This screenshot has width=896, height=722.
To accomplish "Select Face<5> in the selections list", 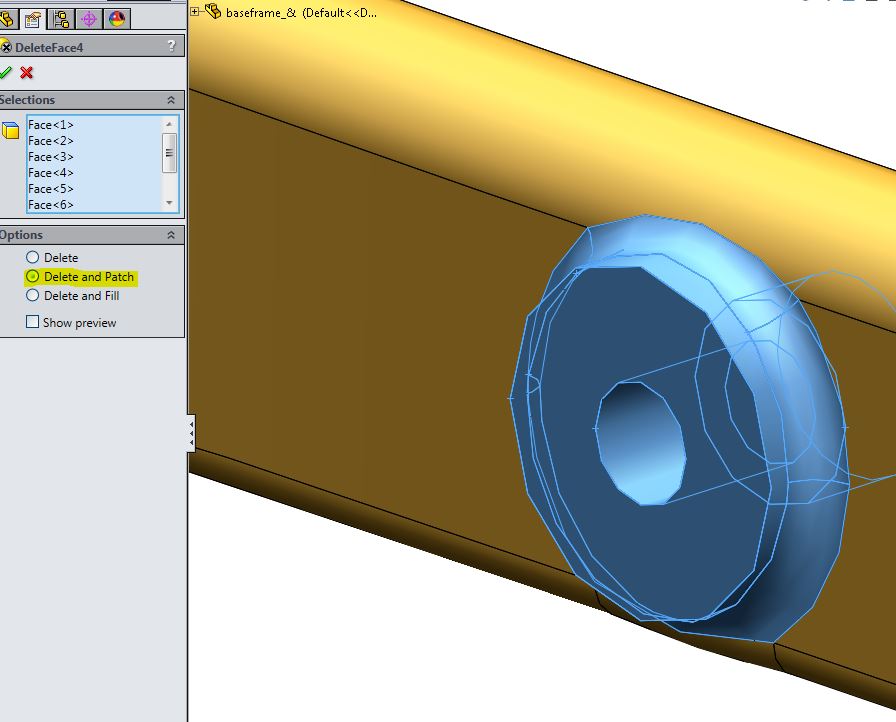I will click(x=51, y=188).
